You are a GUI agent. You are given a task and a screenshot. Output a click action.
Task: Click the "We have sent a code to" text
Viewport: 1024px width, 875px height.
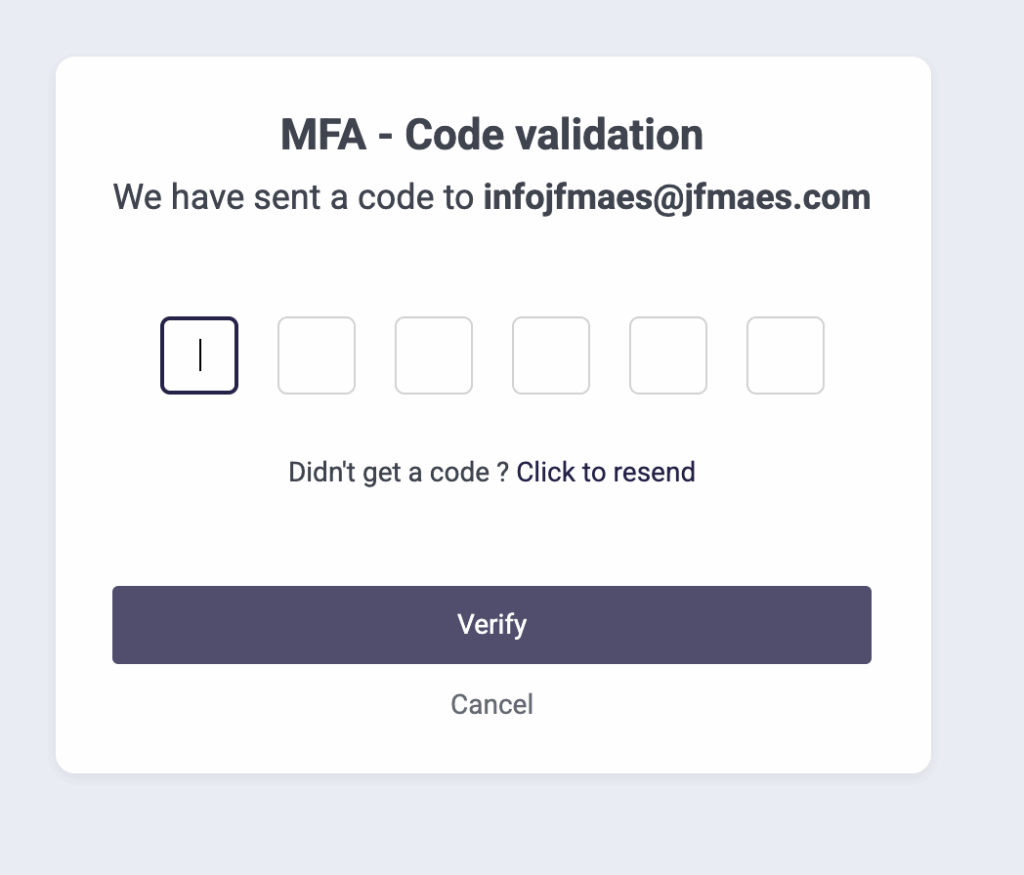[x=293, y=197]
